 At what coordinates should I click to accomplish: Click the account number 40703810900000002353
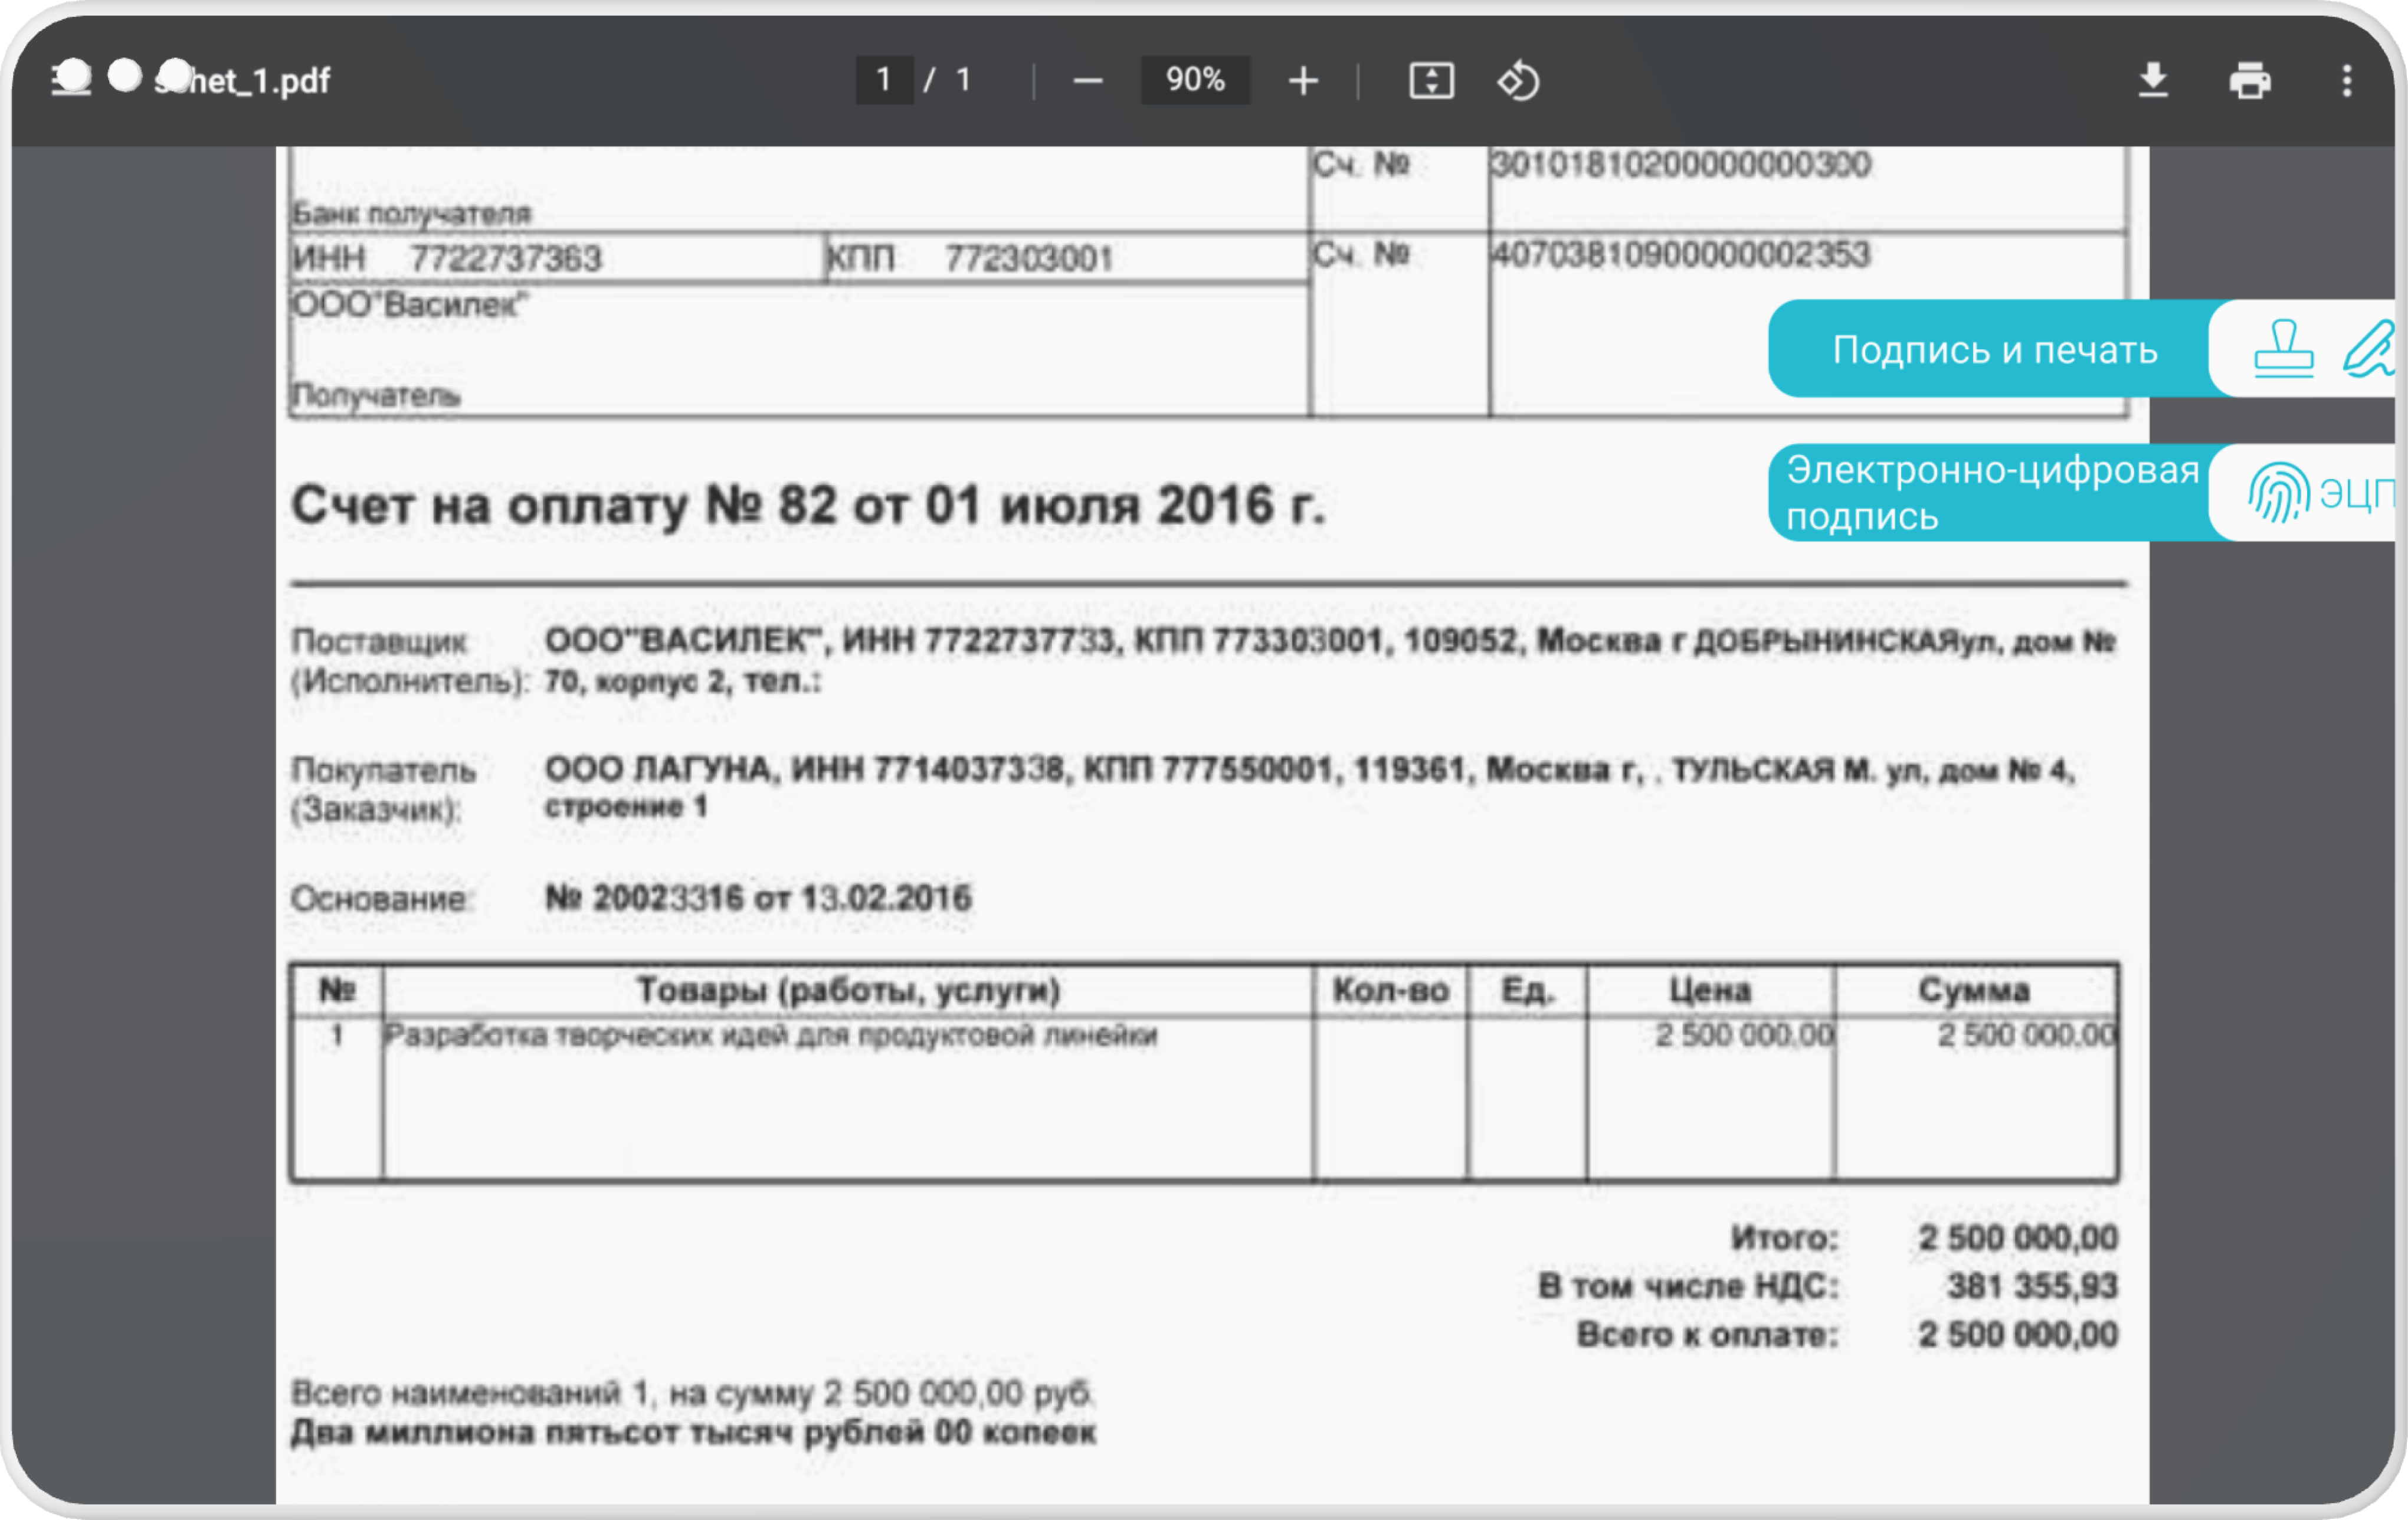tap(1680, 254)
